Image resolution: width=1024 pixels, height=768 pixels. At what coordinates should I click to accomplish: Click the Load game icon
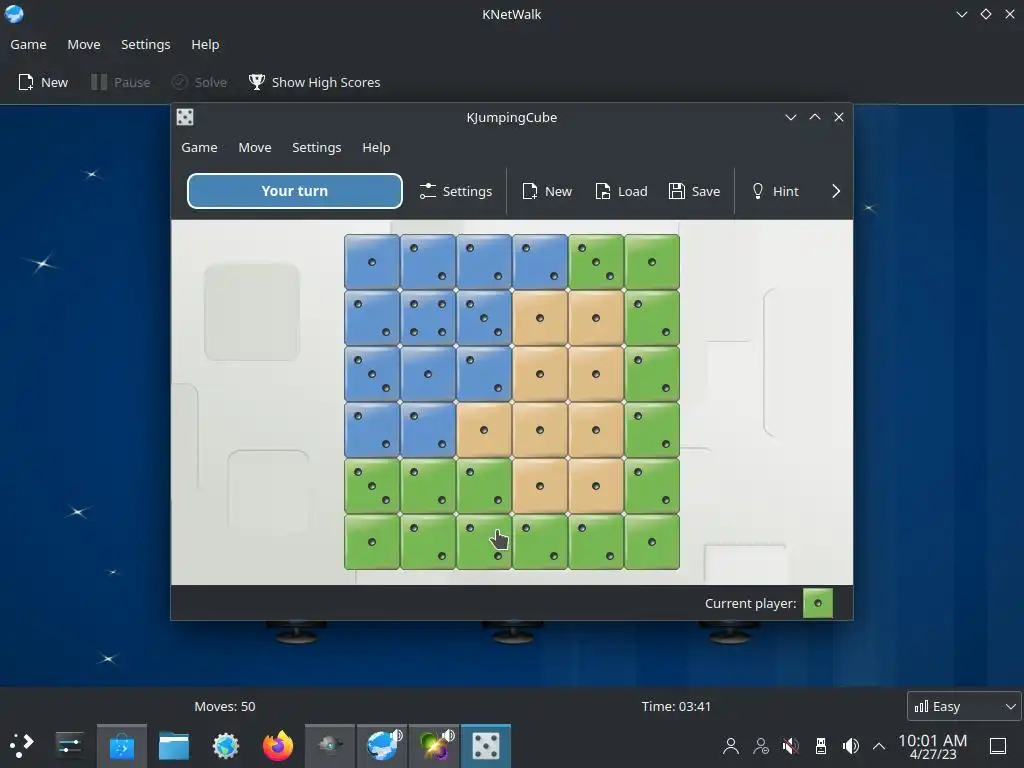click(602, 191)
